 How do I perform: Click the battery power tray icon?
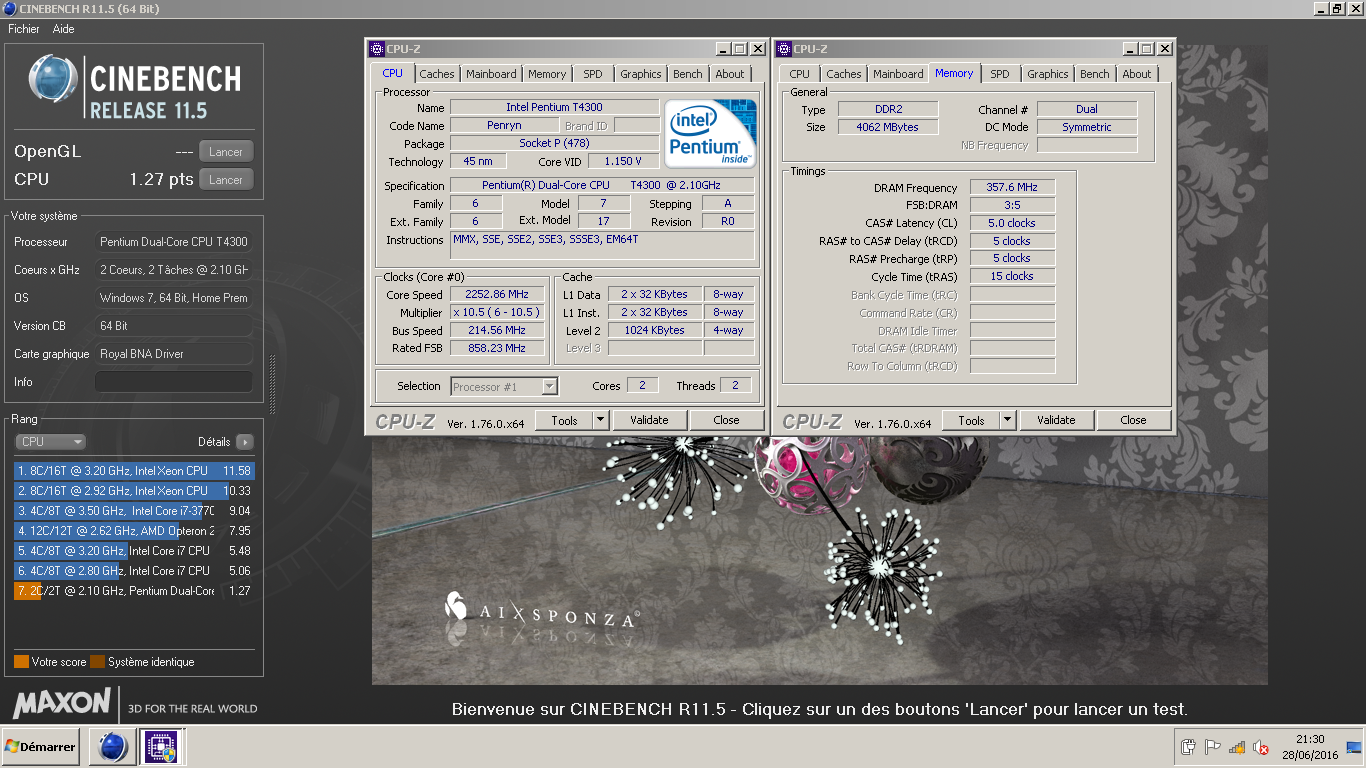pos(1188,747)
